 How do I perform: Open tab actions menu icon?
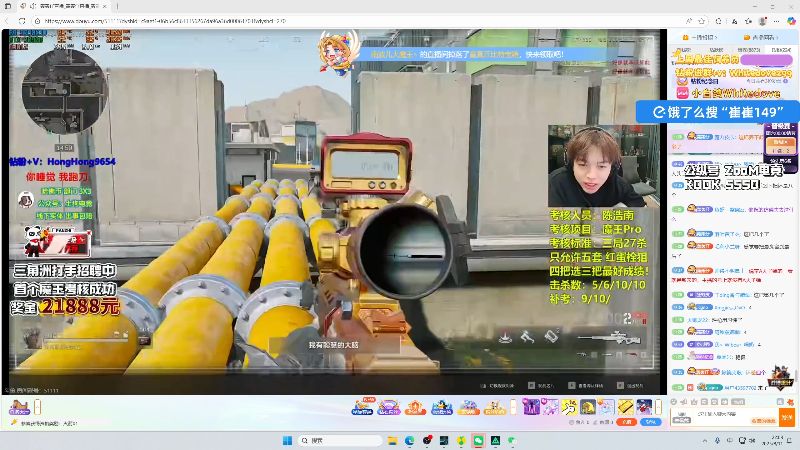click(x=8, y=6)
